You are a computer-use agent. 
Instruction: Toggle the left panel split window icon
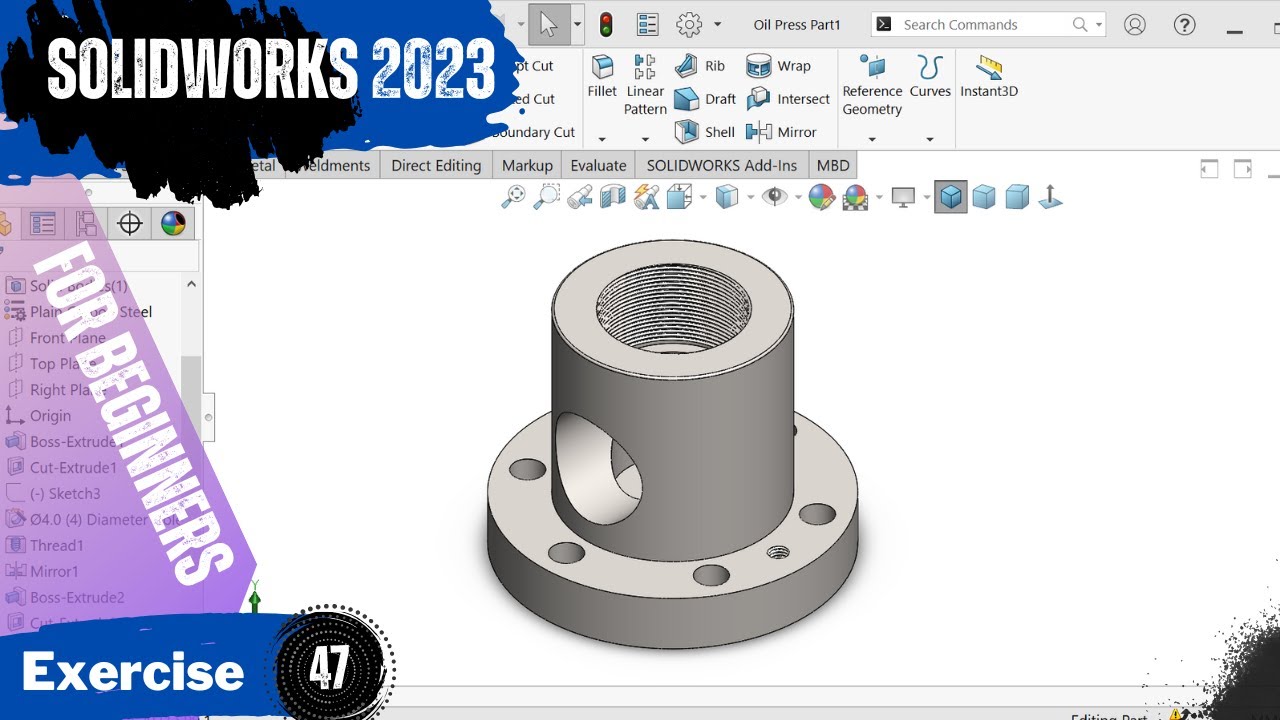1209,168
